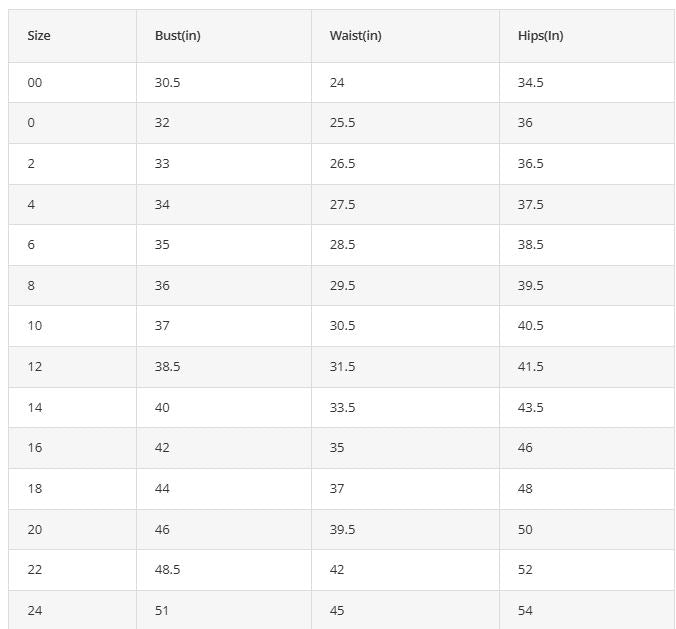The width and height of the screenshot is (676, 629).
Task: Click the bust value for size 0
Action: (162, 123)
